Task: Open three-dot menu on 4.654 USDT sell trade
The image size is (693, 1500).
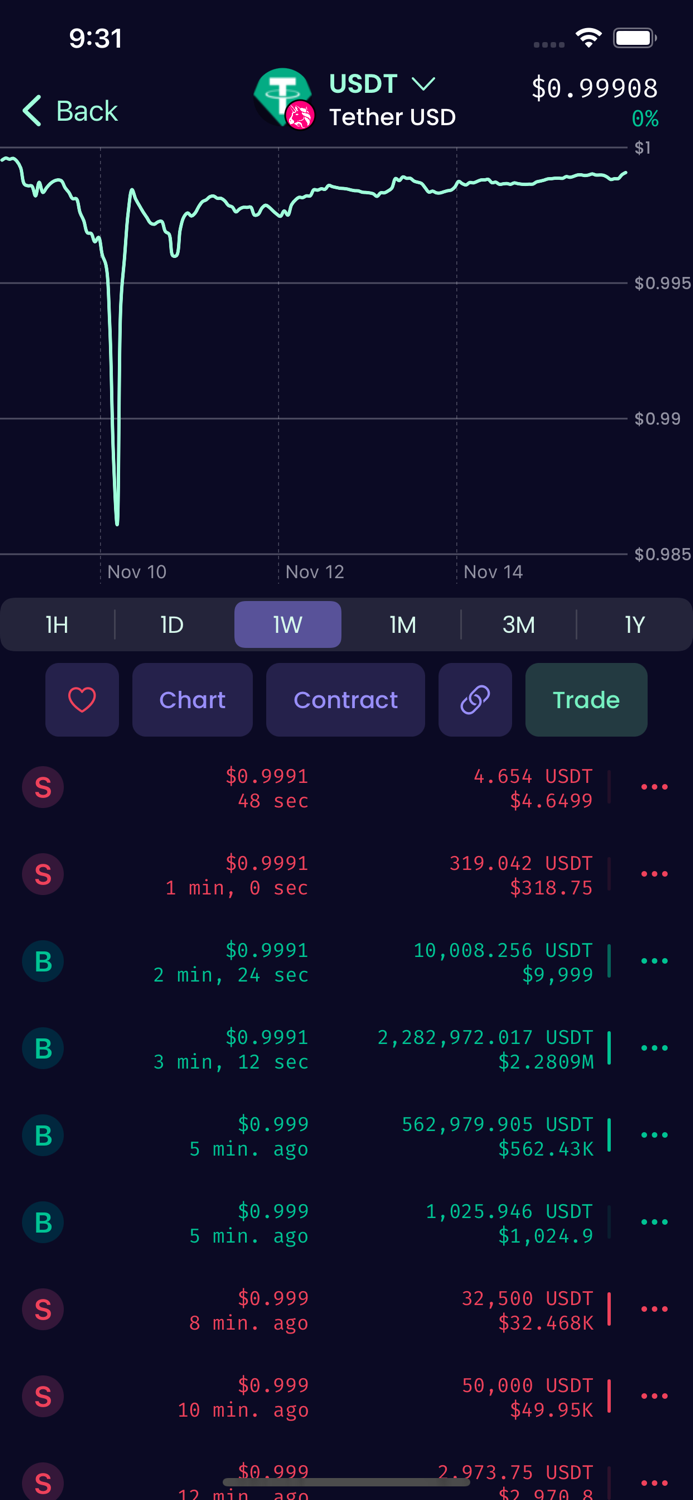Action: (654, 787)
